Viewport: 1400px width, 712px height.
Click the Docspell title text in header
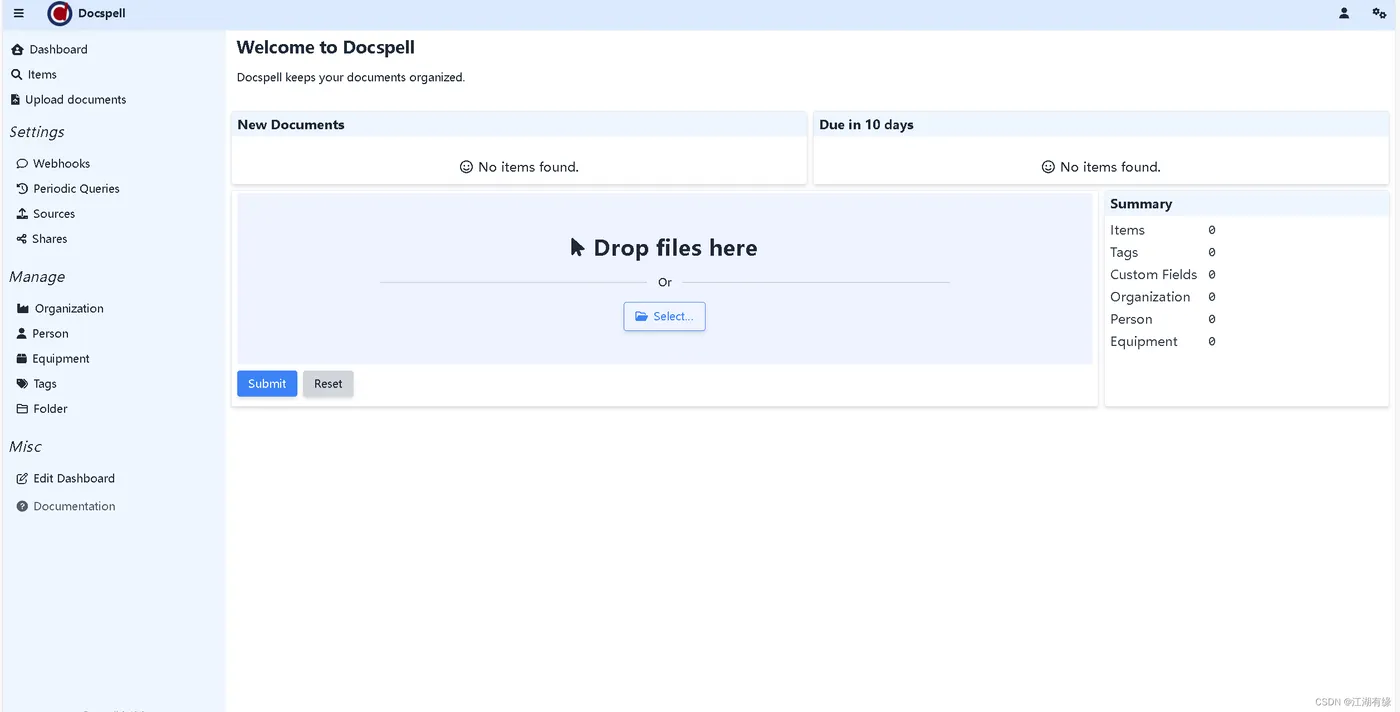coord(102,14)
